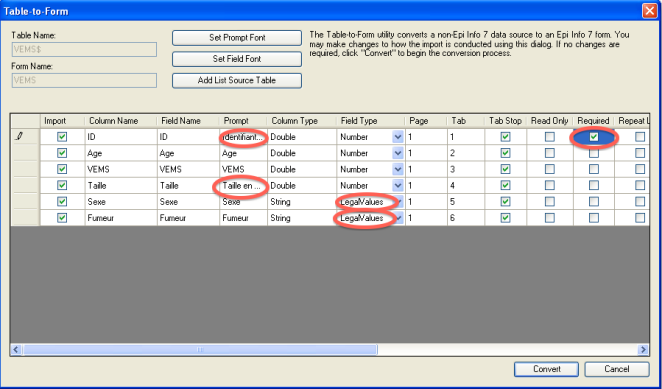Click the Convert button
The height and width of the screenshot is (389, 662).
(x=546, y=369)
